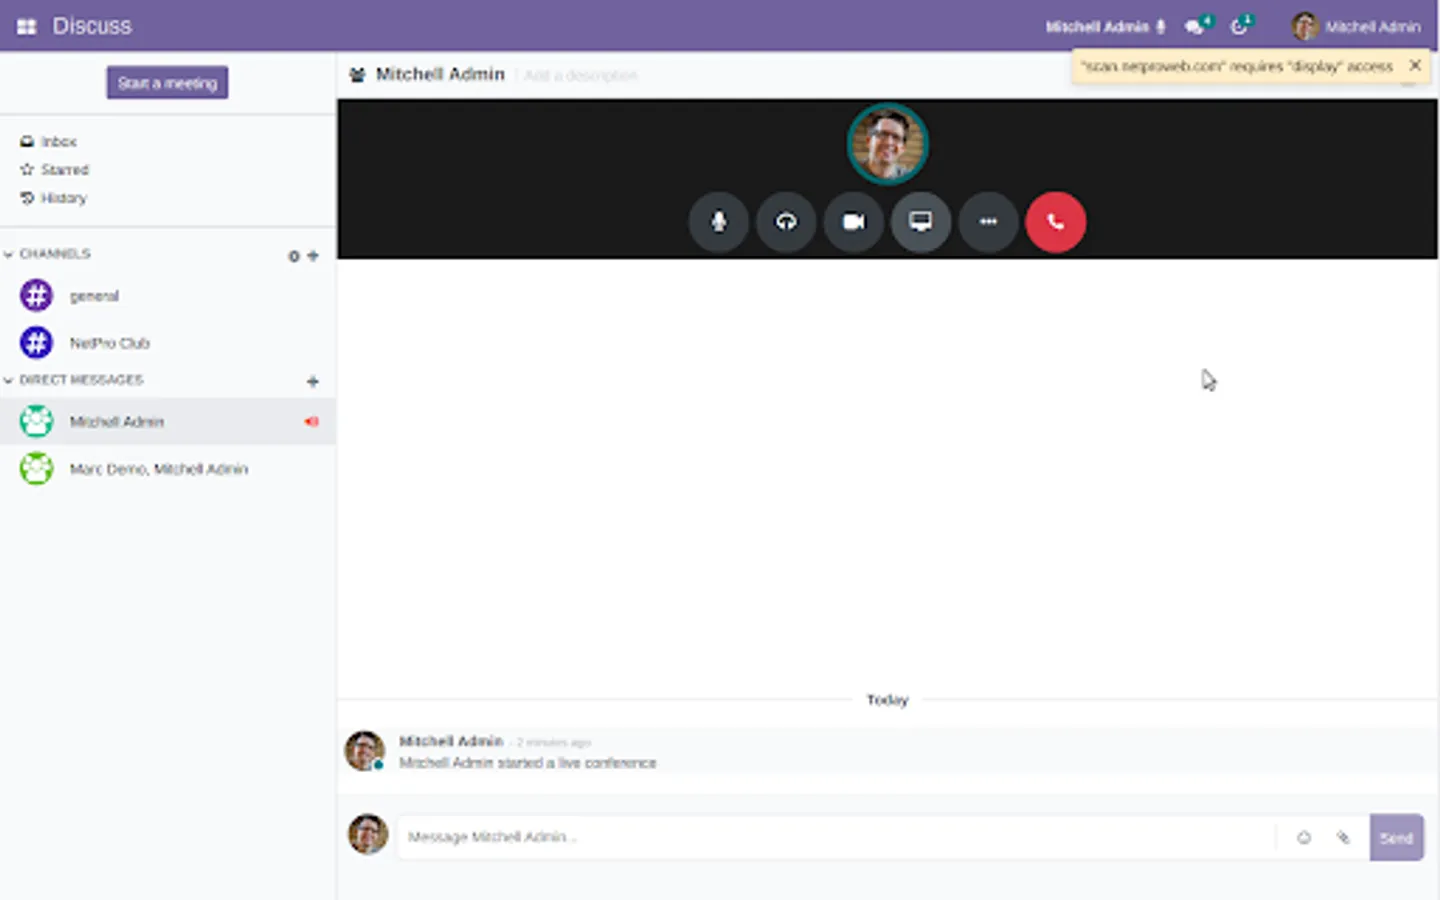Click the Start a meeting button

[x=167, y=83]
